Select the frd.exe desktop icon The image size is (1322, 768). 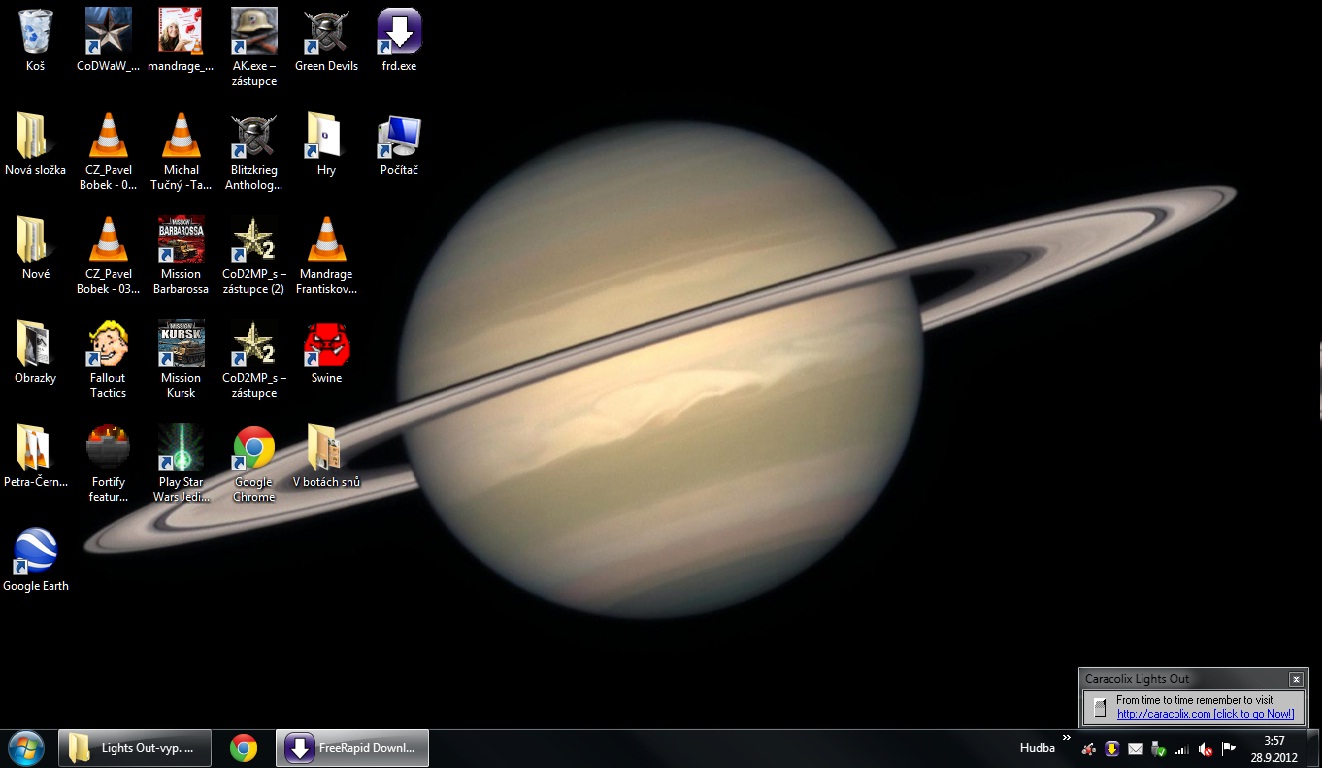399,32
